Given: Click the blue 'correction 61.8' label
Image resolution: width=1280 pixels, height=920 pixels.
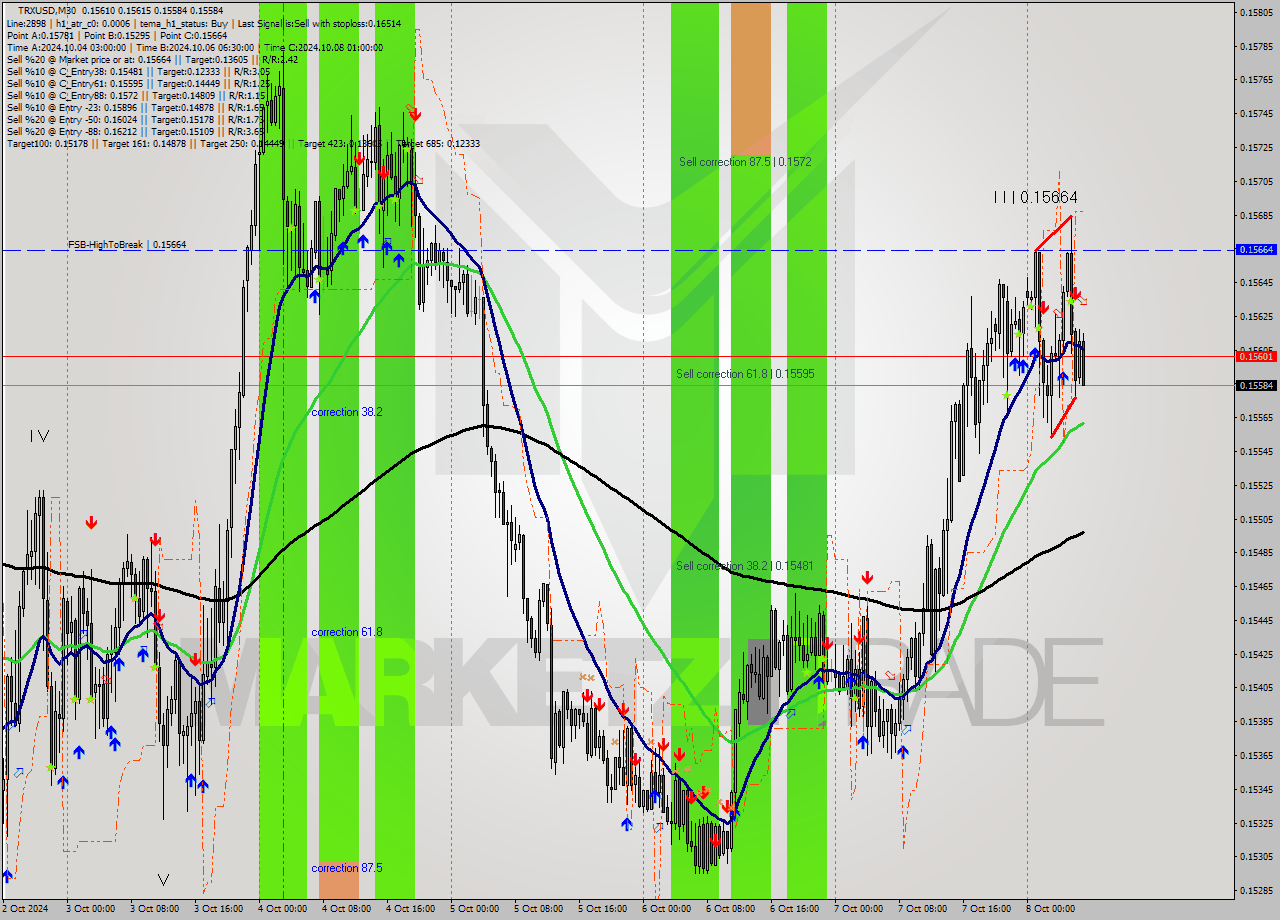Looking at the screenshot, I should [347, 632].
